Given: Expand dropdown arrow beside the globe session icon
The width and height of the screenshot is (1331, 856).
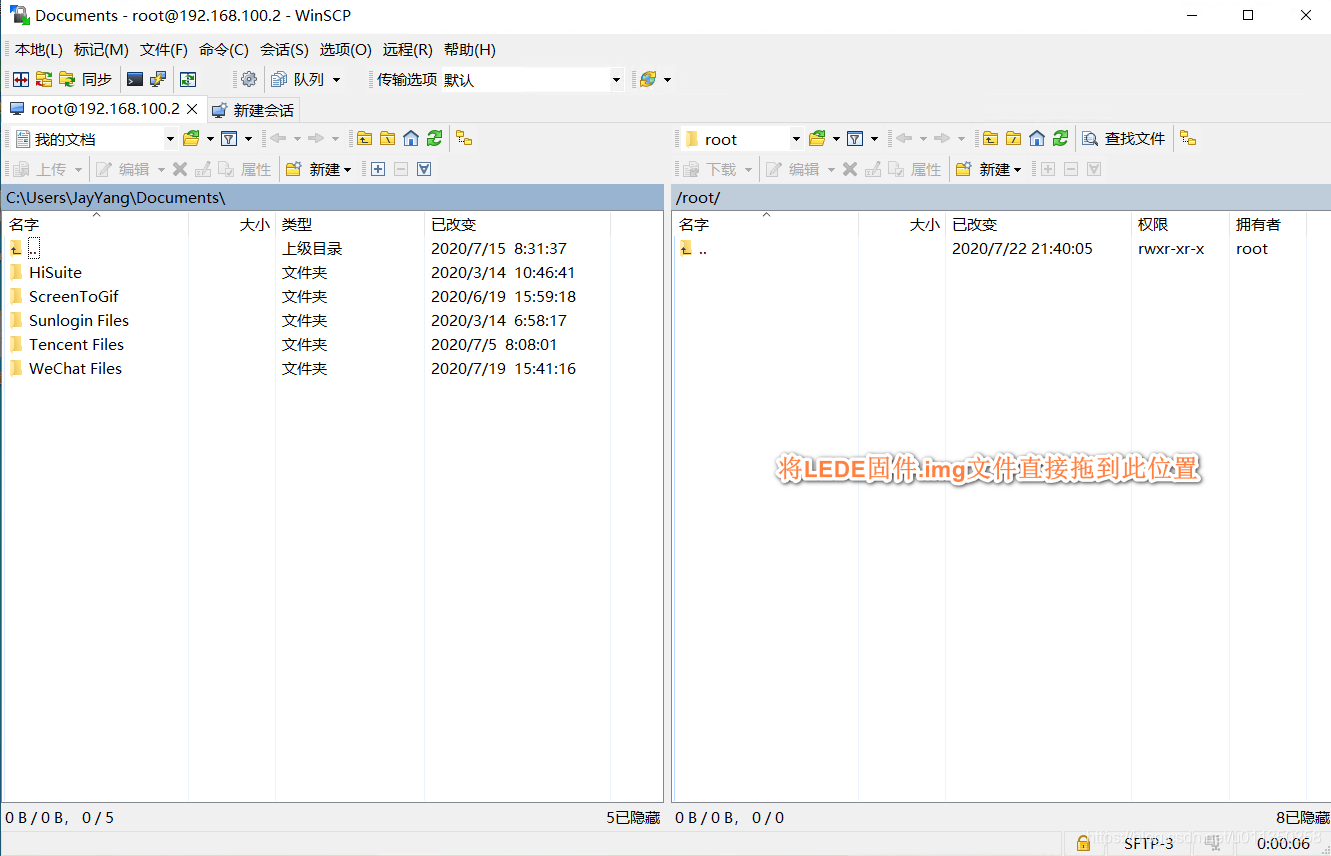Looking at the screenshot, I should [667, 79].
